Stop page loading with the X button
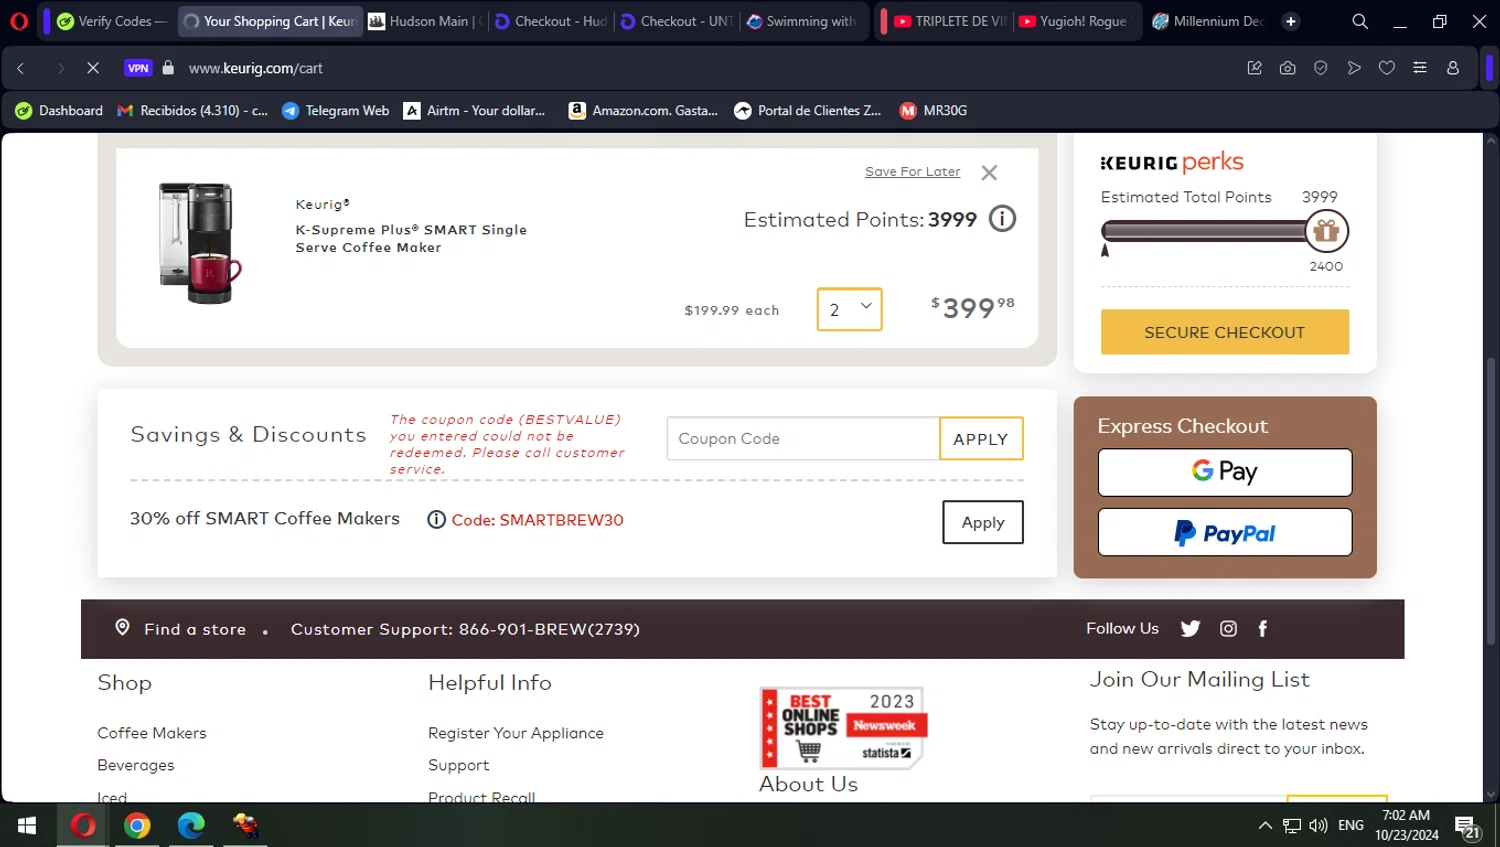Screen dimensions: 1500x847 point(92,68)
